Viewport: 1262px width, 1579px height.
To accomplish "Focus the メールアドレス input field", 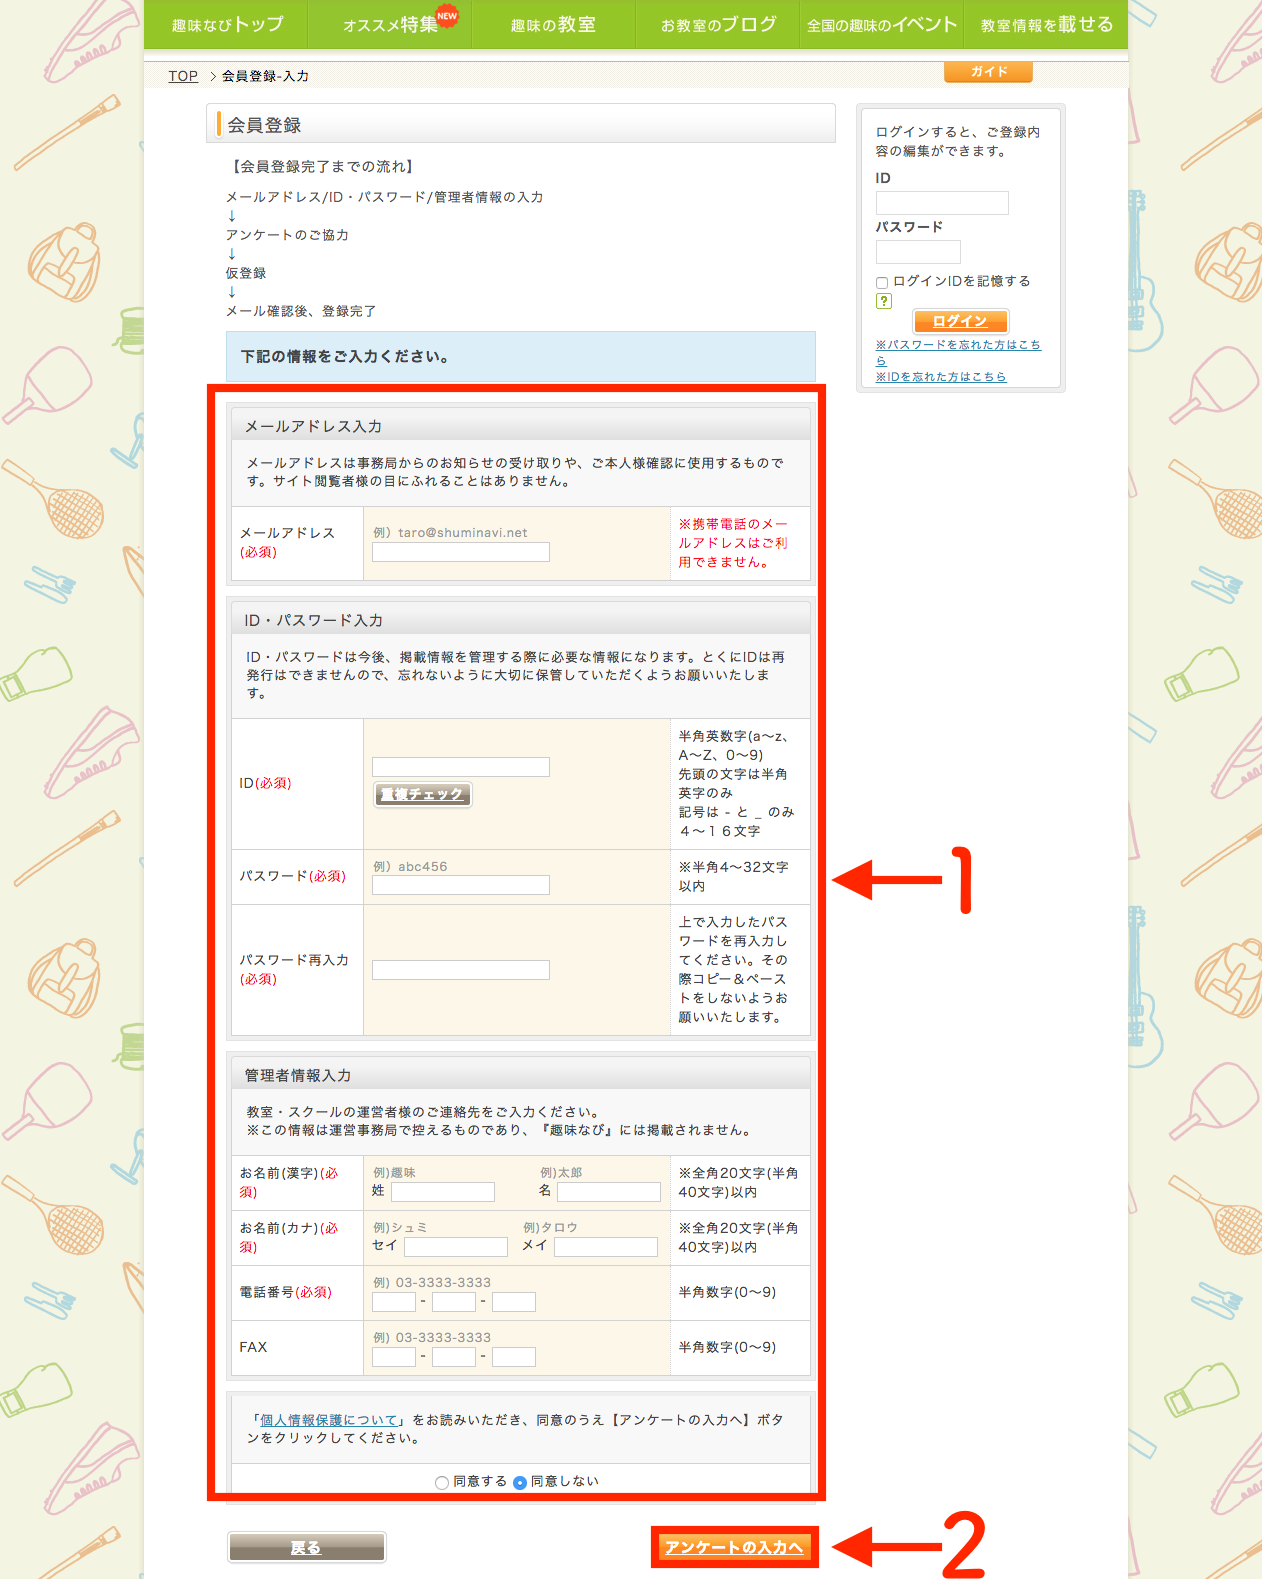I will [461, 552].
